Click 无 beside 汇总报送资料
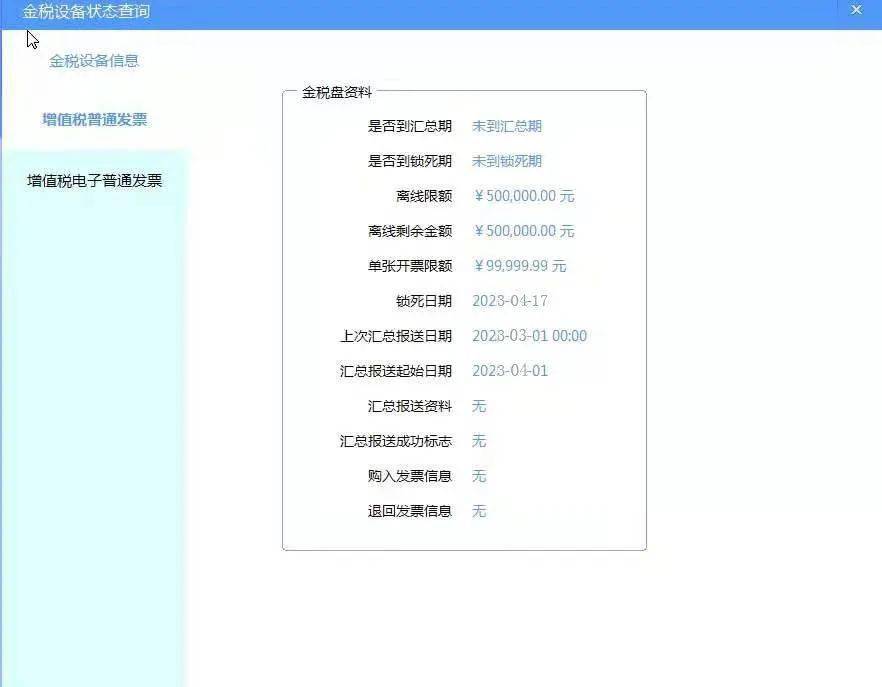This screenshot has width=882, height=687. (478, 406)
